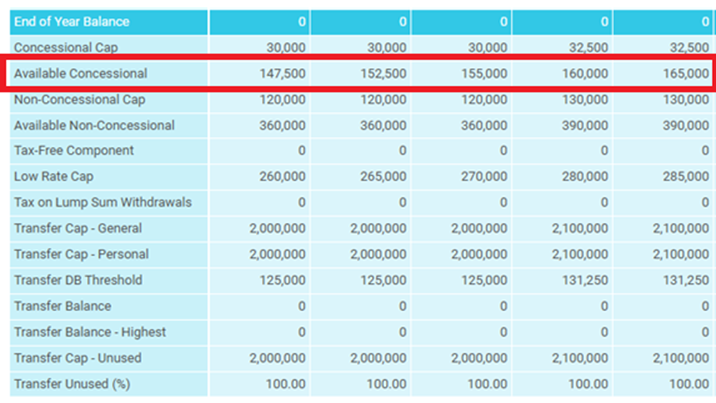716x403 pixels.
Task: Select the Non-Concessional Cap row label
Action: pyautogui.click(x=79, y=99)
